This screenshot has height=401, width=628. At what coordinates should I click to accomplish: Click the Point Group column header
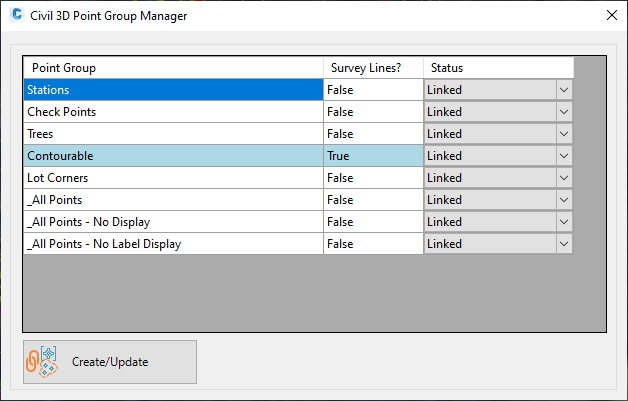(x=173, y=68)
